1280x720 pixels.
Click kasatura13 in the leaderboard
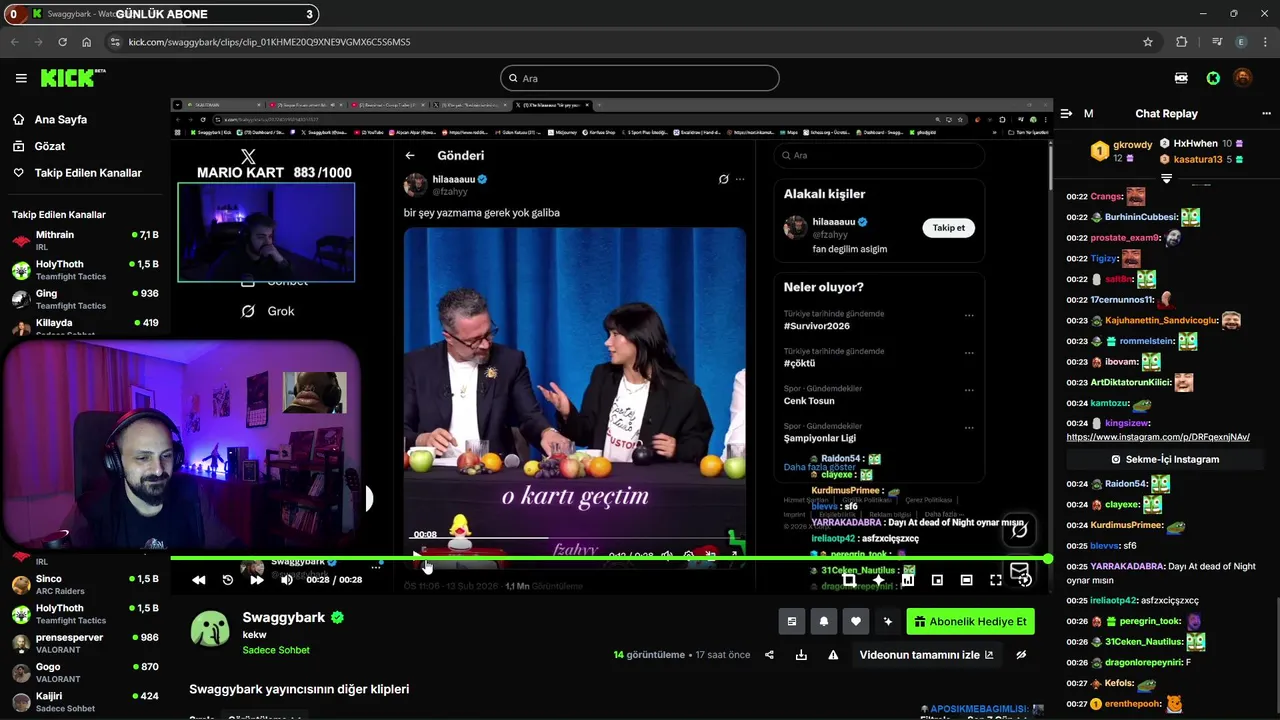pyautogui.click(x=1198, y=159)
